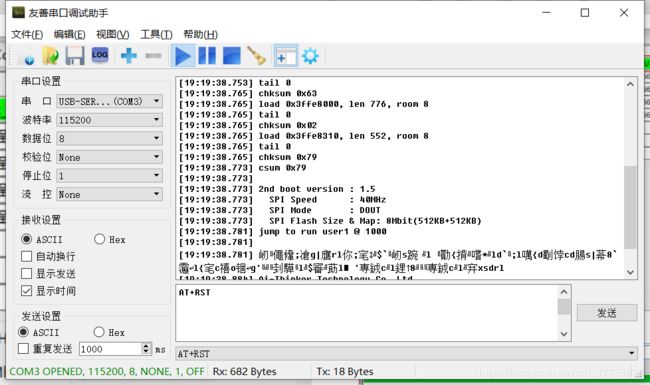
Task: Click the receive log scrollbar up arrow
Action: point(630,84)
